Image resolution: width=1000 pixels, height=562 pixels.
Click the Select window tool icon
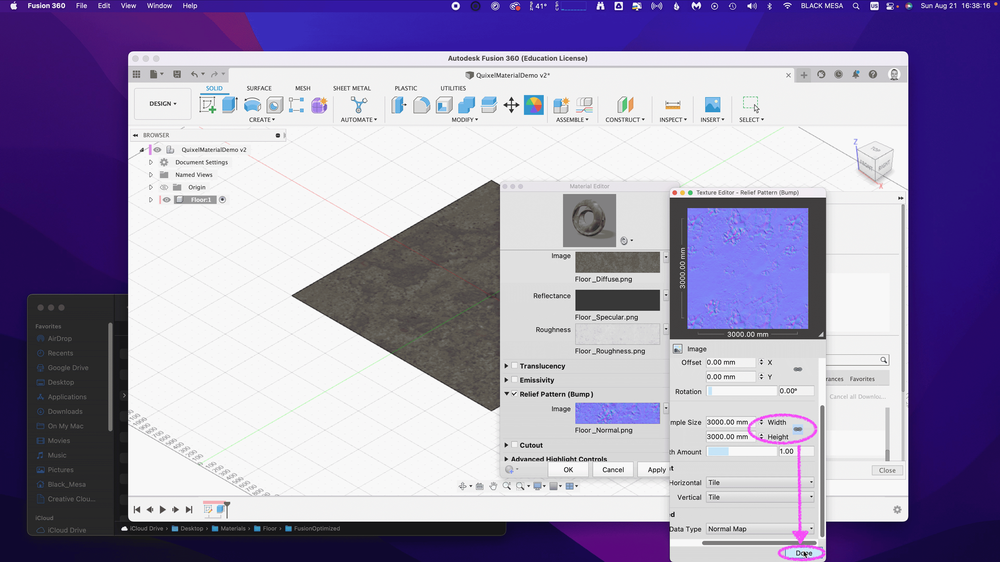(x=751, y=105)
